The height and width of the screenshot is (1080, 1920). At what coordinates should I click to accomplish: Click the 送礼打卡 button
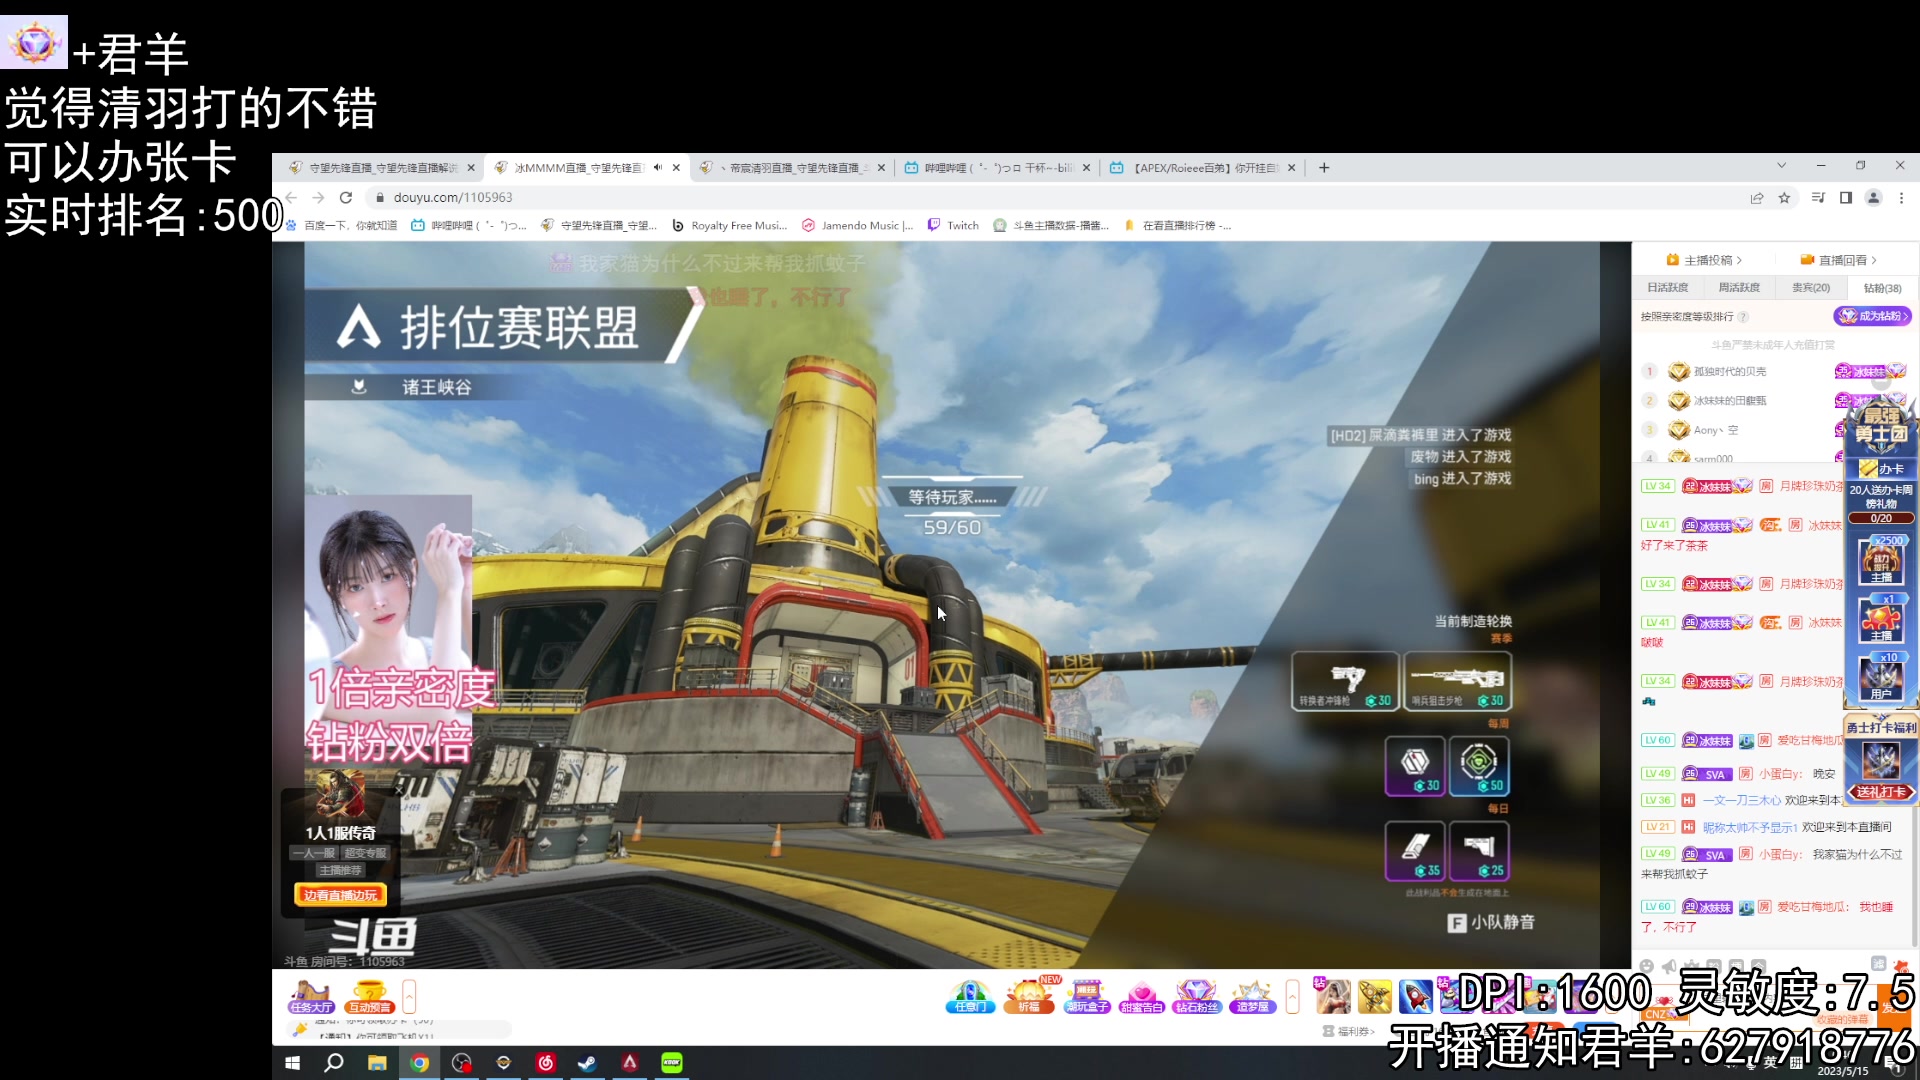[x=1881, y=792]
